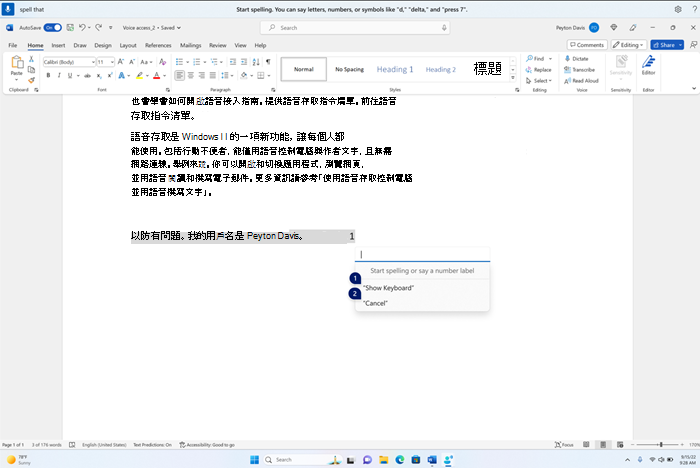This screenshot has width=700, height=468.
Task: Click the text highlight color button
Action: coord(139,75)
